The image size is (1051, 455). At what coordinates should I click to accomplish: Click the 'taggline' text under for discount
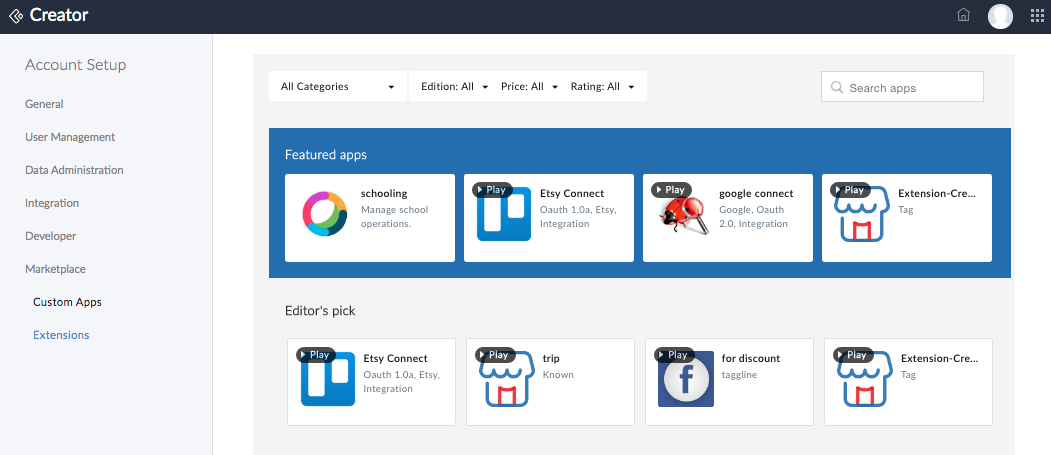pyautogui.click(x=739, y=375)
